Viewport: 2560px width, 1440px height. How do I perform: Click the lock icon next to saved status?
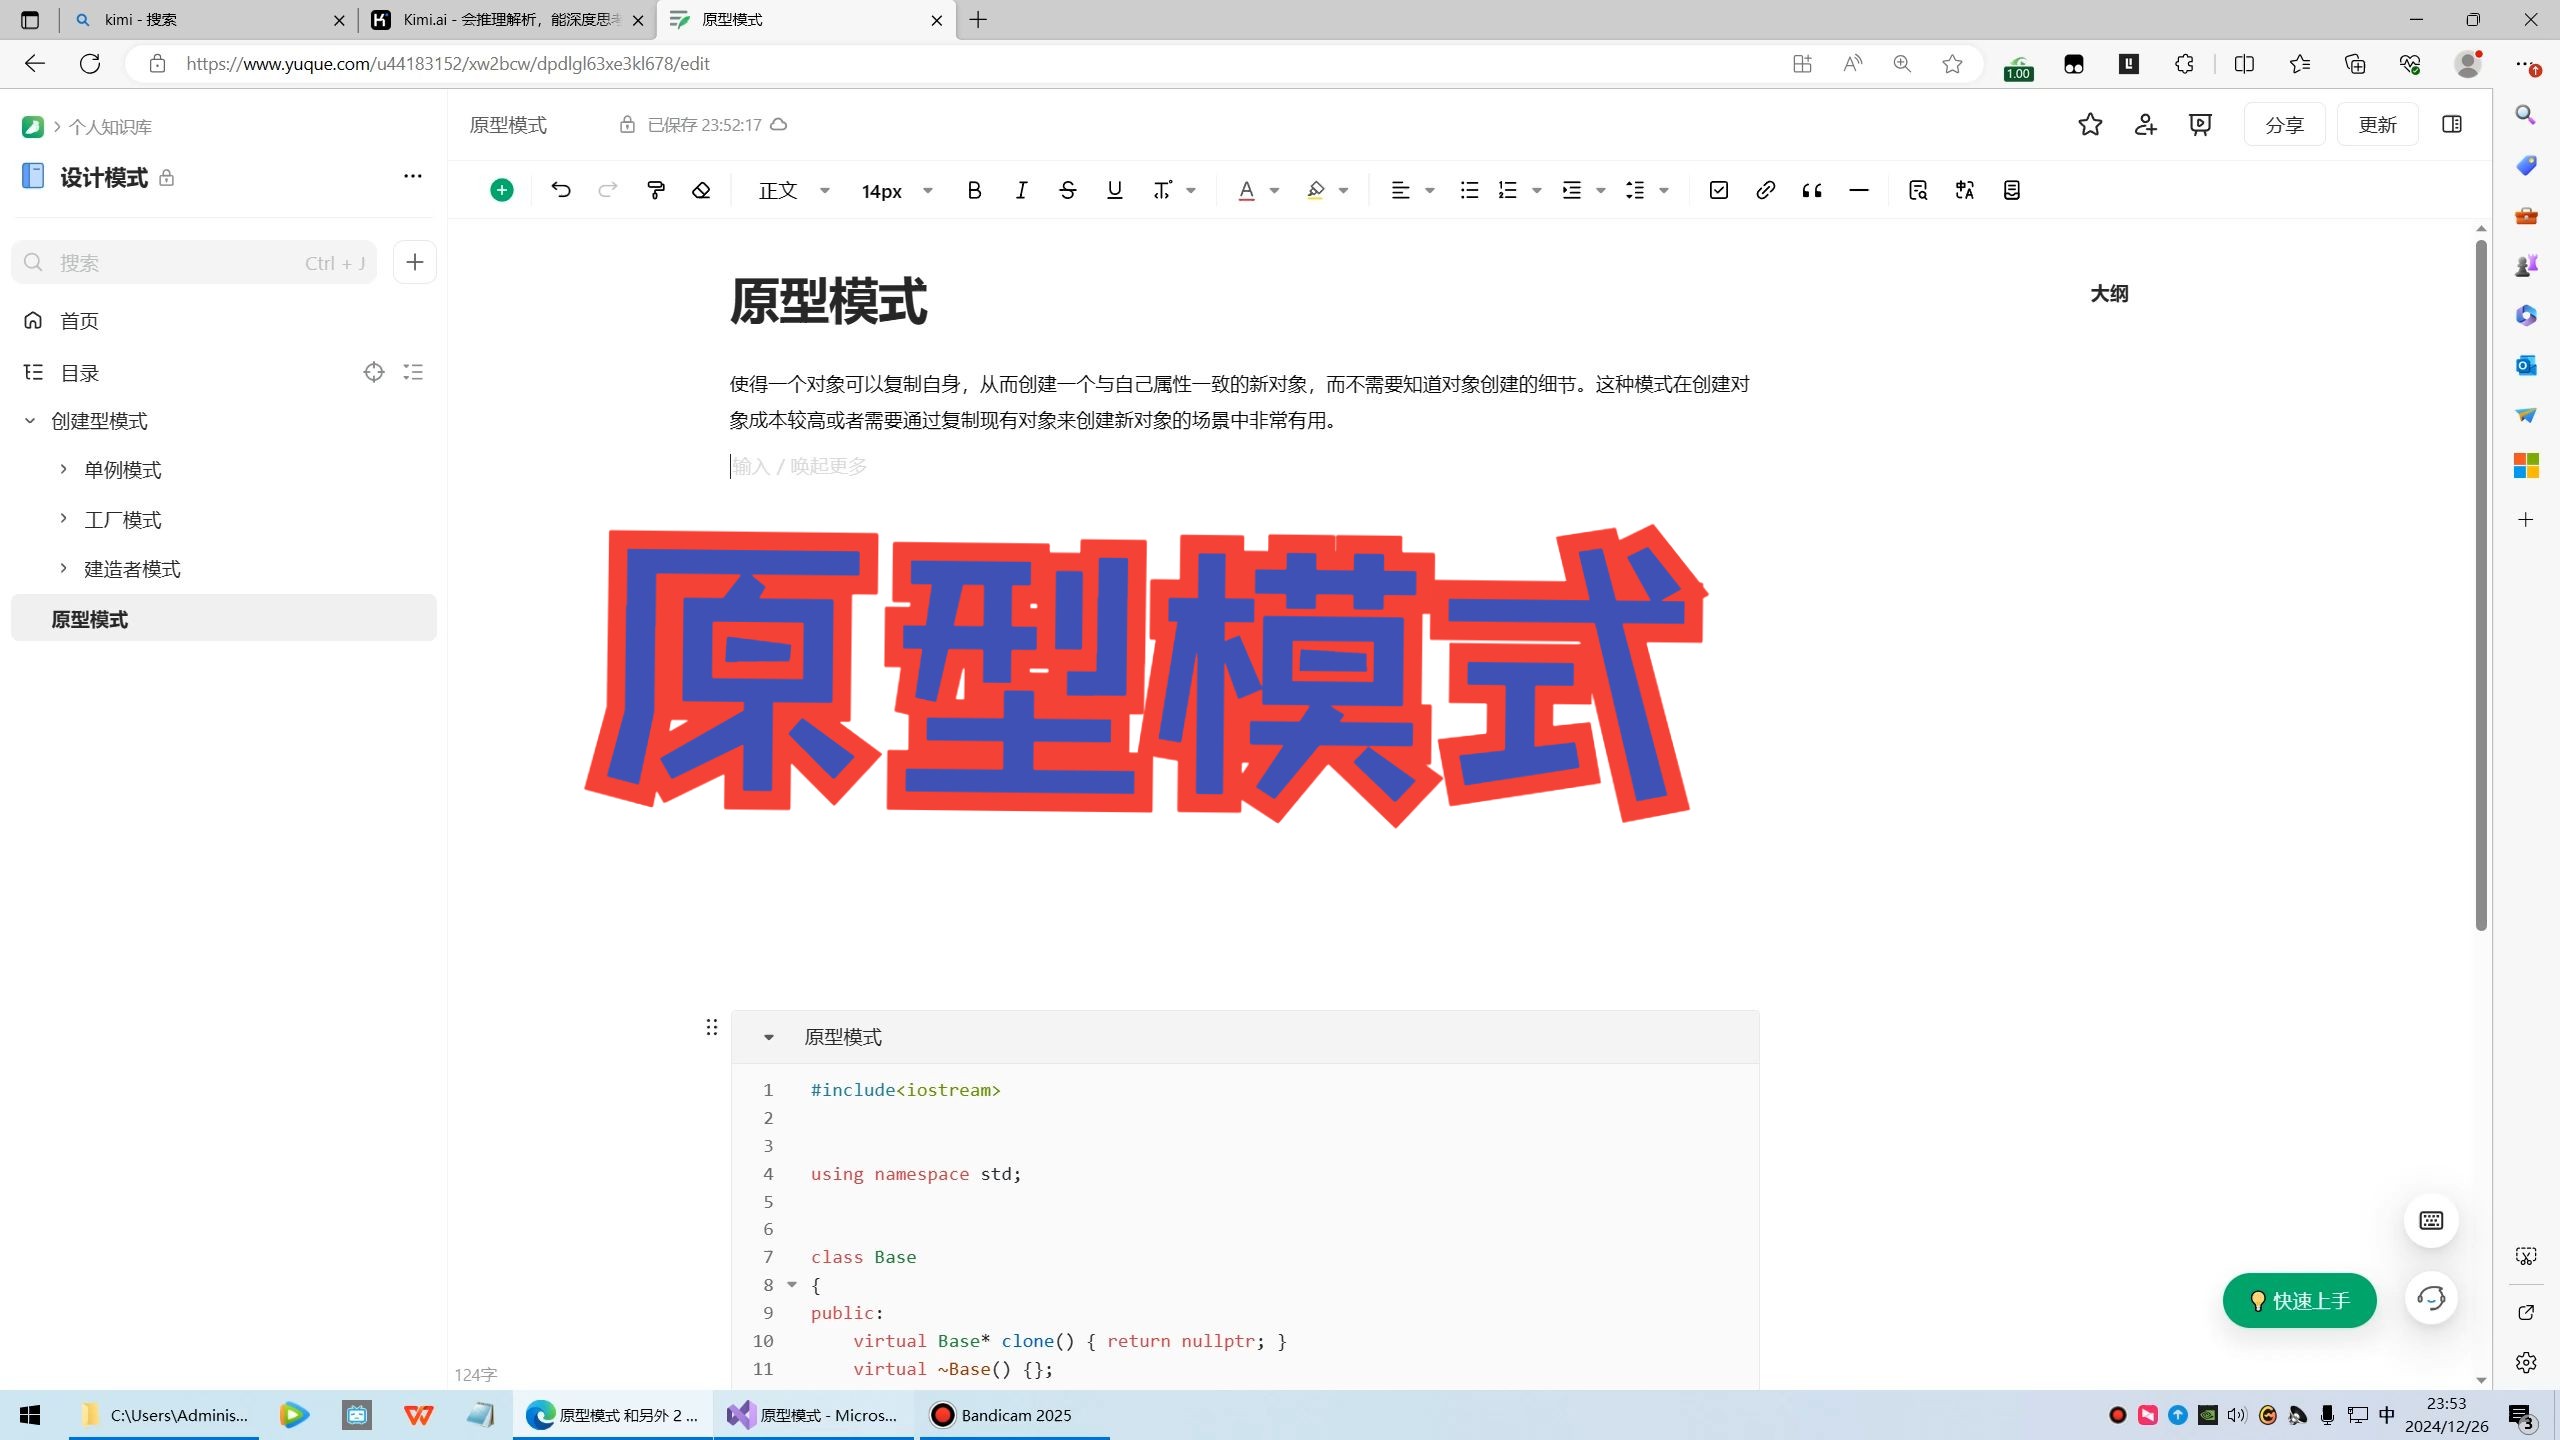[627, 125]
